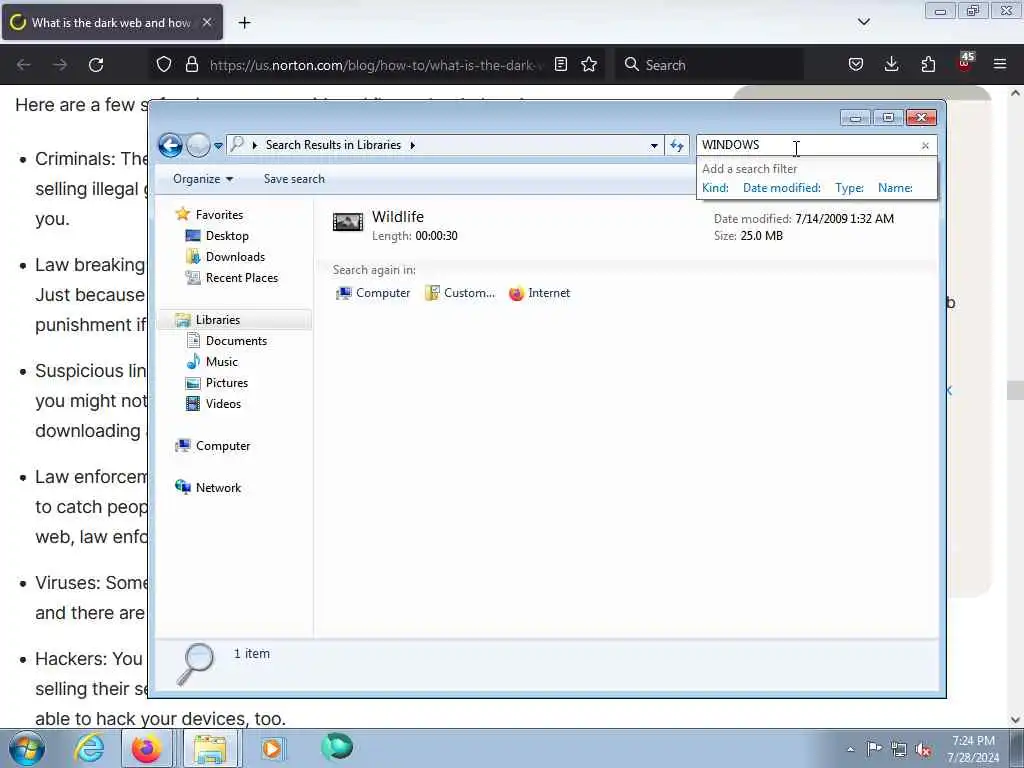The width and height of the screenshot is (1024, 768).
Task: Reload the Firefox page
Action: click(96, 65)
